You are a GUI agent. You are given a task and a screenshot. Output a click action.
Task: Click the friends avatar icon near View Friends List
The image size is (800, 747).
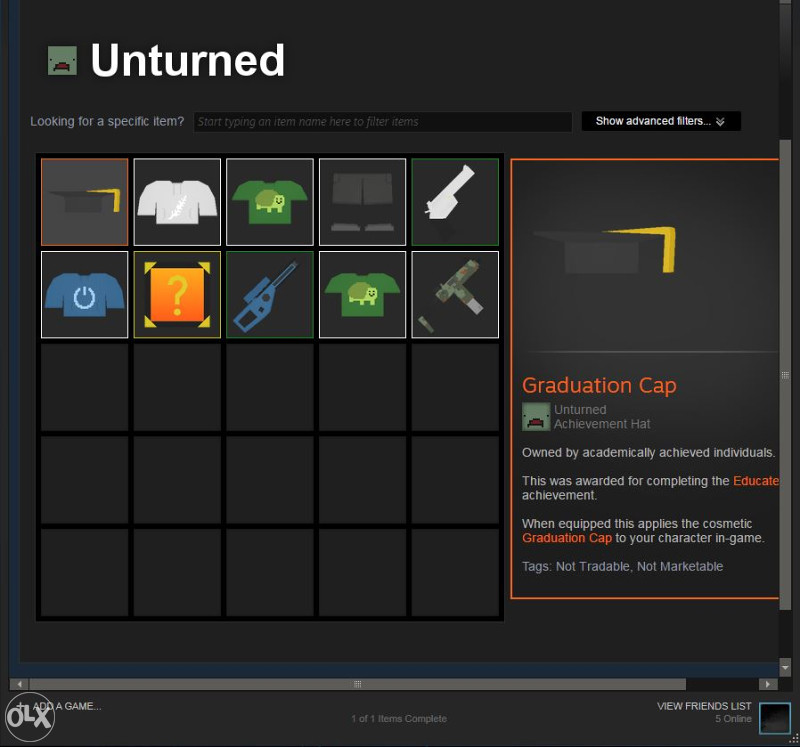[774, 718]
